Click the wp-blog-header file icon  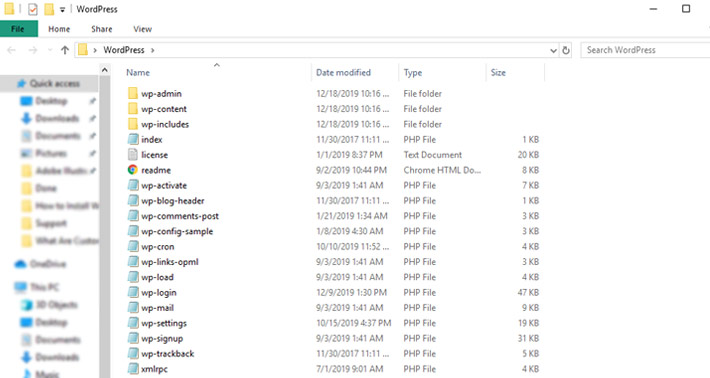pyautogui.click(x=133, y=201)
